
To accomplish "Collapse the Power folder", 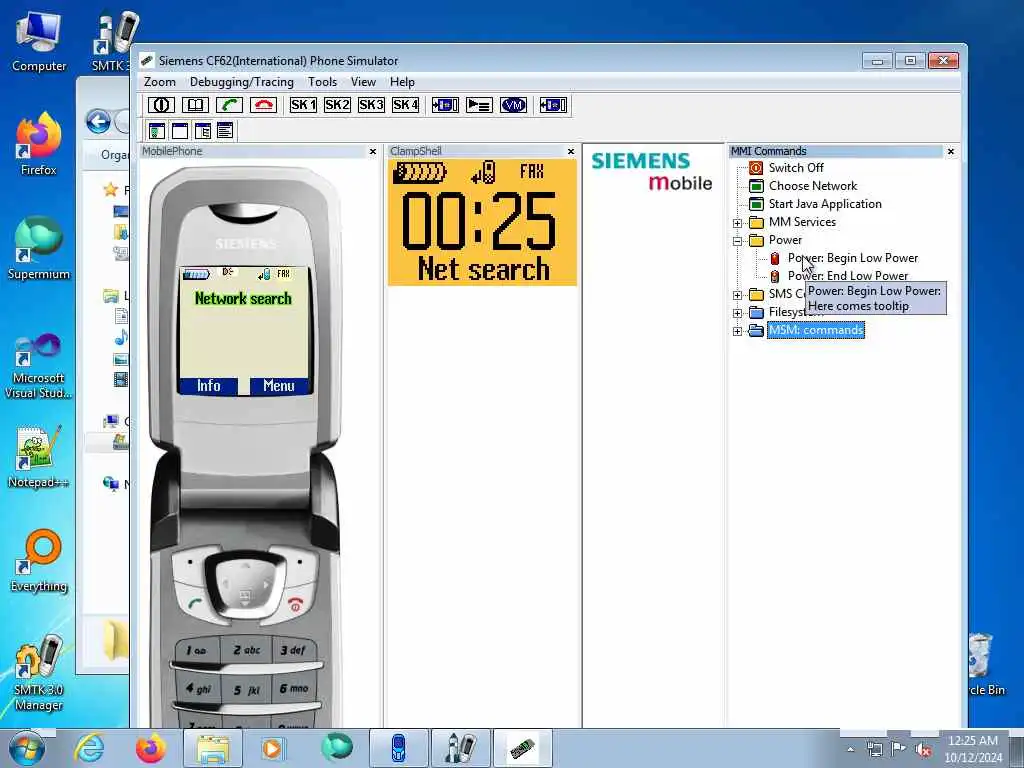I will (x=737, y=241).
